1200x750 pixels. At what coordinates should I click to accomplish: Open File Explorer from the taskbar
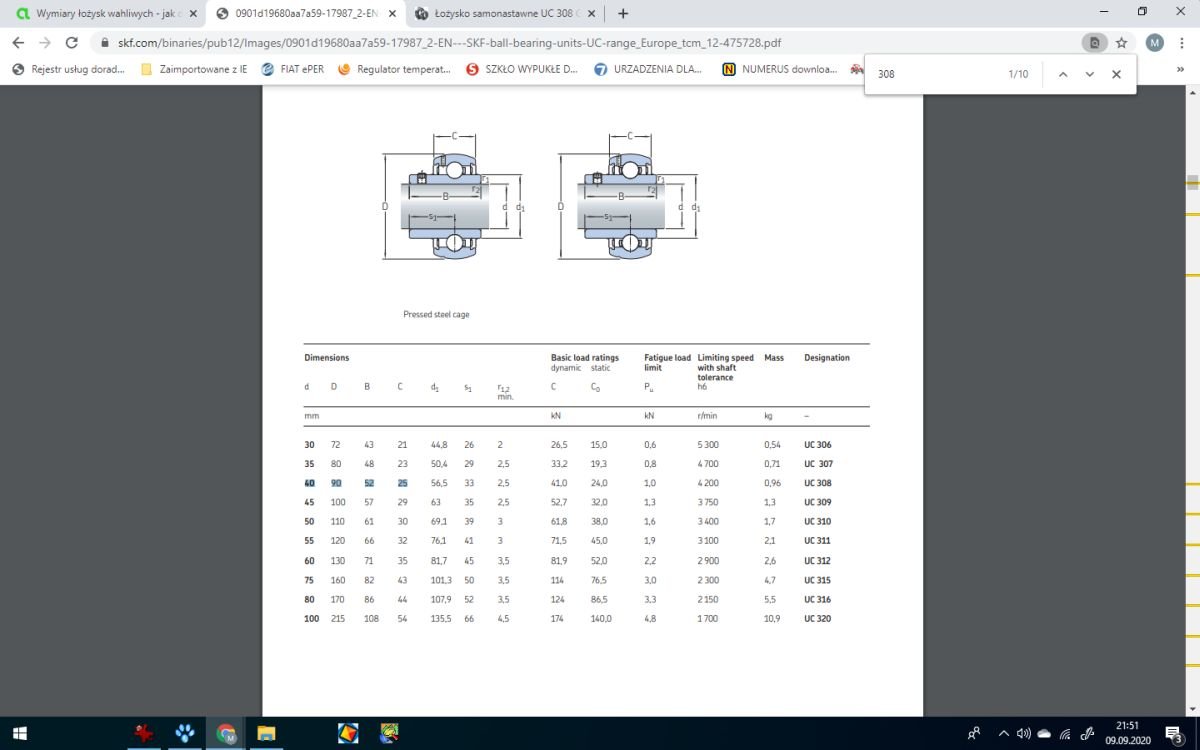[x=266, y=734]
